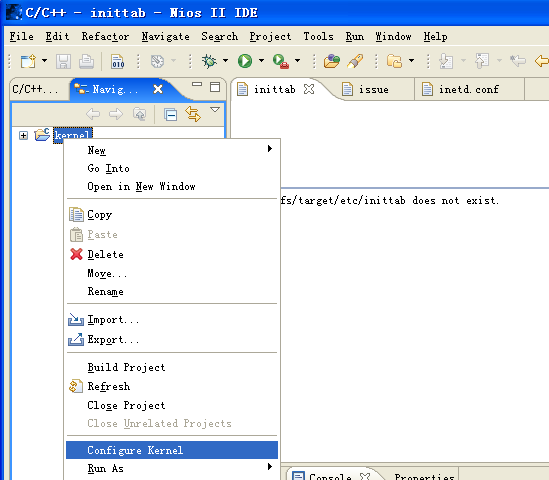This screenshot has width=549, height=480.
Task: Open the Project menu
Action: pyautogui.click(x=270, y=36)
